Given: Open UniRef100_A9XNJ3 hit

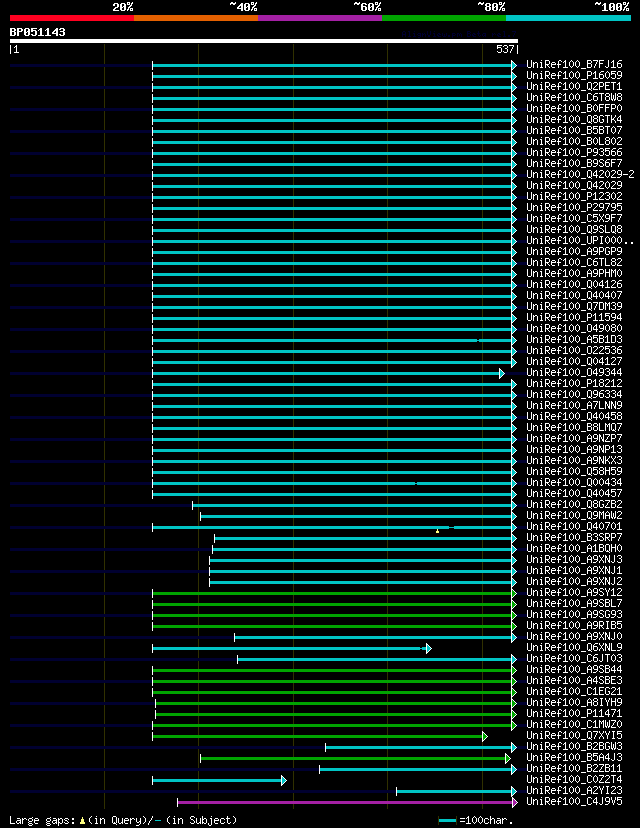Looking at the screenshot, I should [574, 559].
